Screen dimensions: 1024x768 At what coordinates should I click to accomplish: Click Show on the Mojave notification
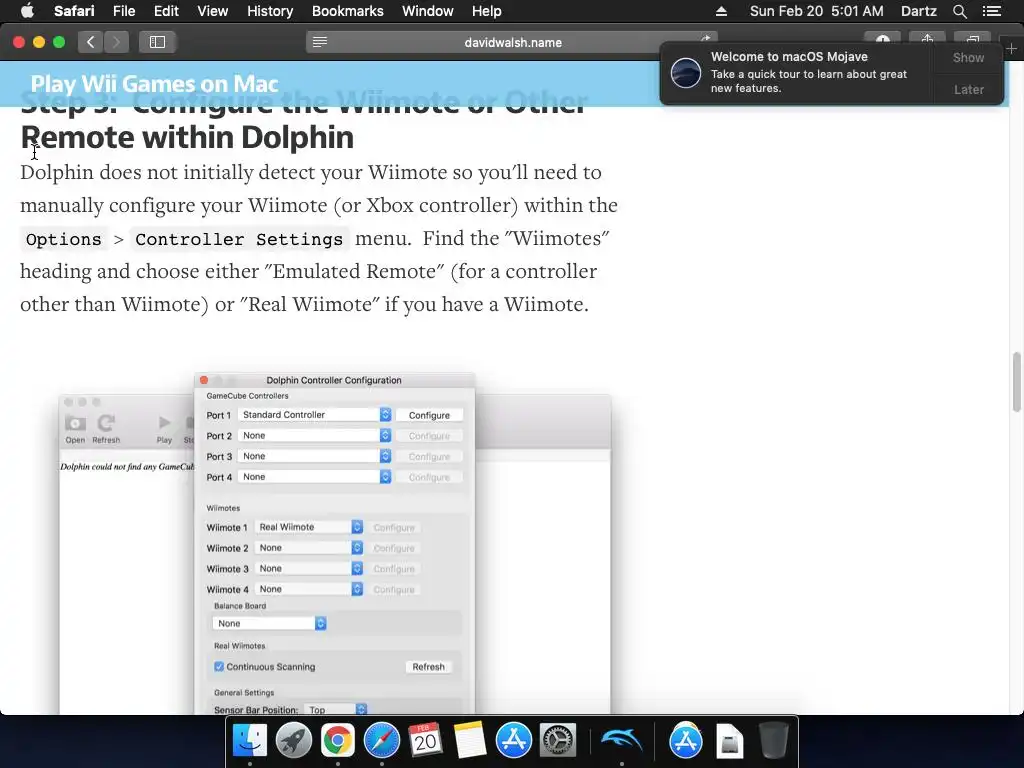pos(968,57)
